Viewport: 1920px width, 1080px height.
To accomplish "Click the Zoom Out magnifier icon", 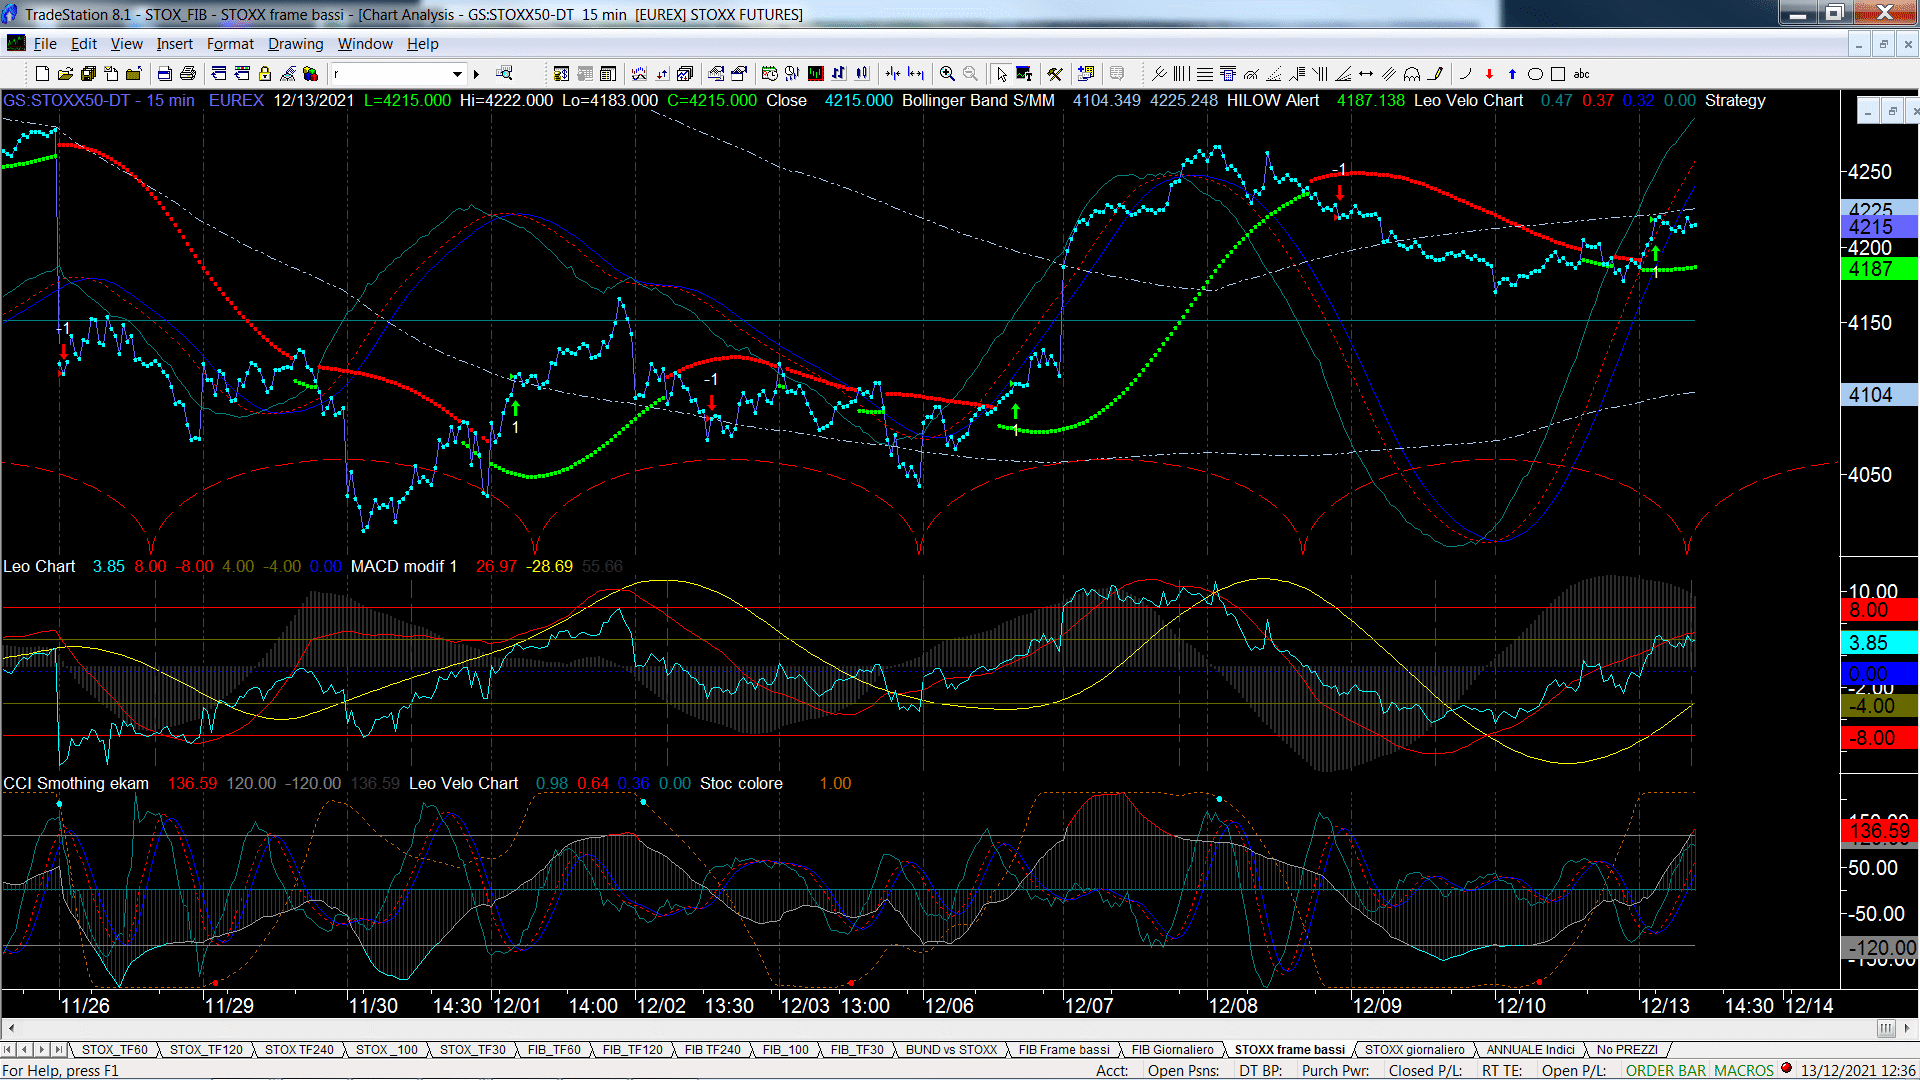I will point(970,74).
